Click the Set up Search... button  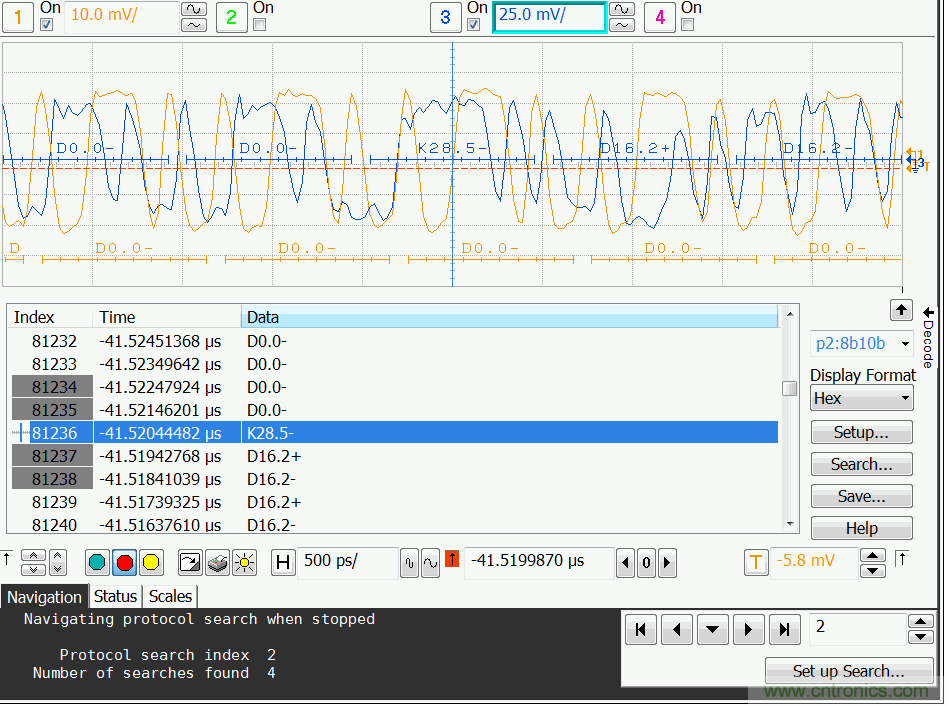coord(848,671)
